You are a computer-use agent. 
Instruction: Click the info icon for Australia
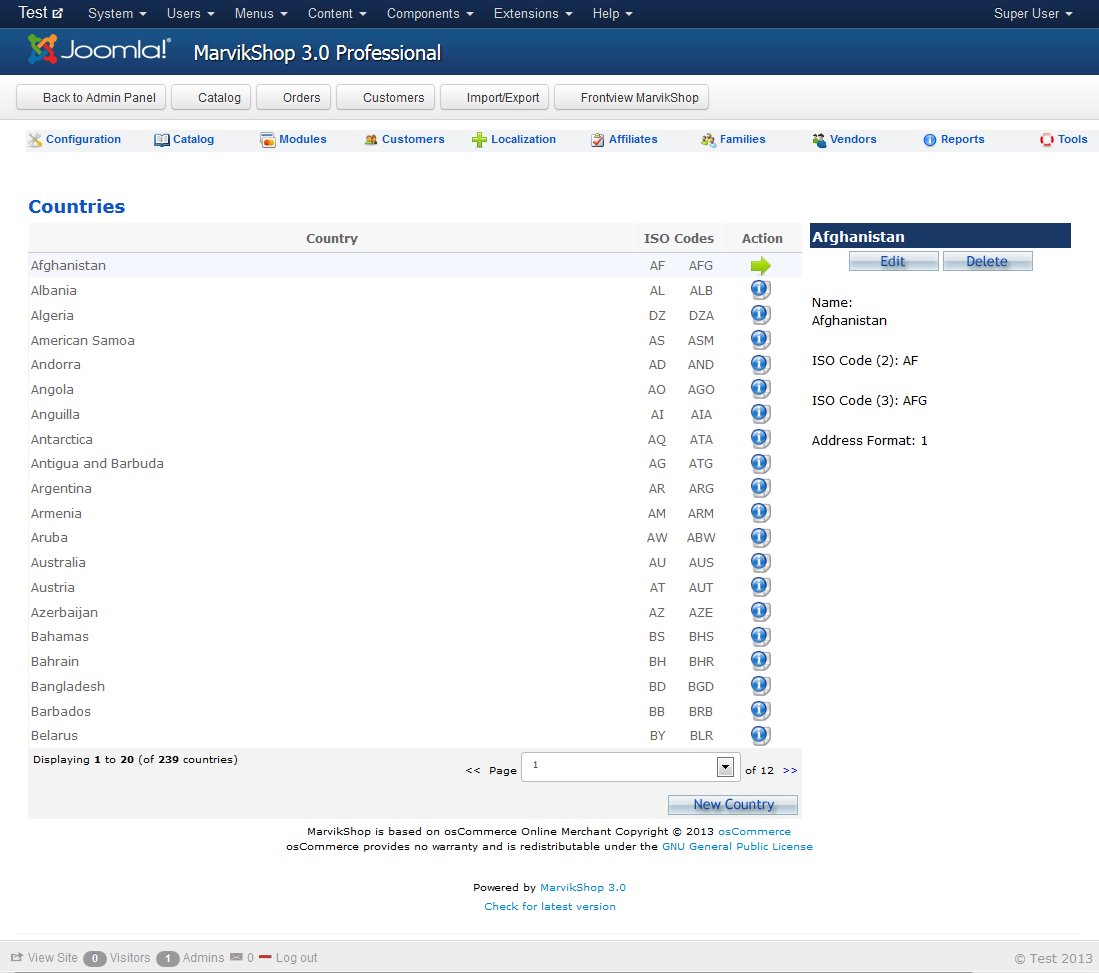point(760,562)
